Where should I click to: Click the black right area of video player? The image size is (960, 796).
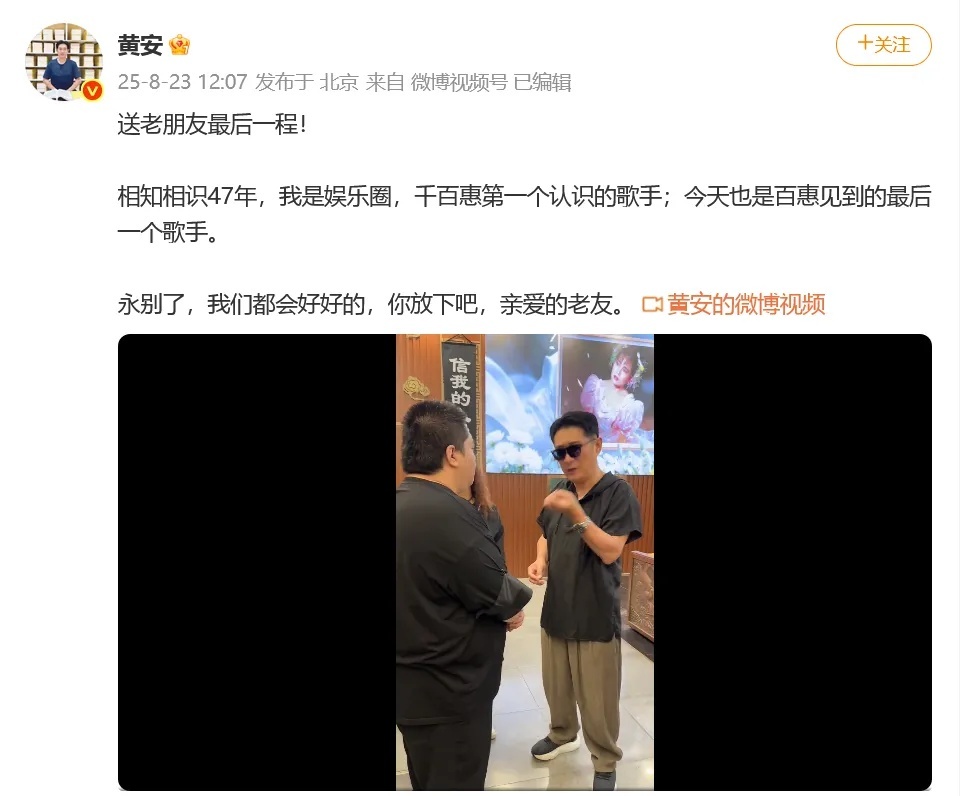793,562
